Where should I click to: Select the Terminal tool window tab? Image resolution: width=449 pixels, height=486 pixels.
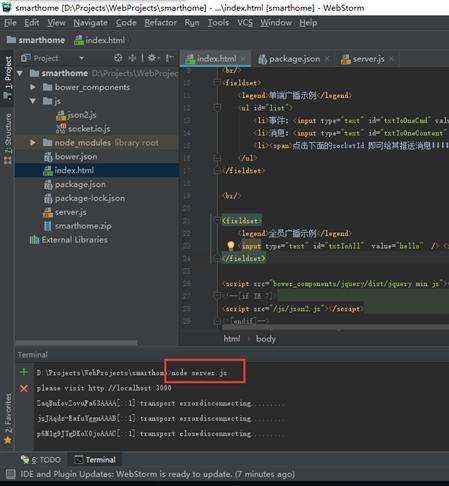pos(95,460)
